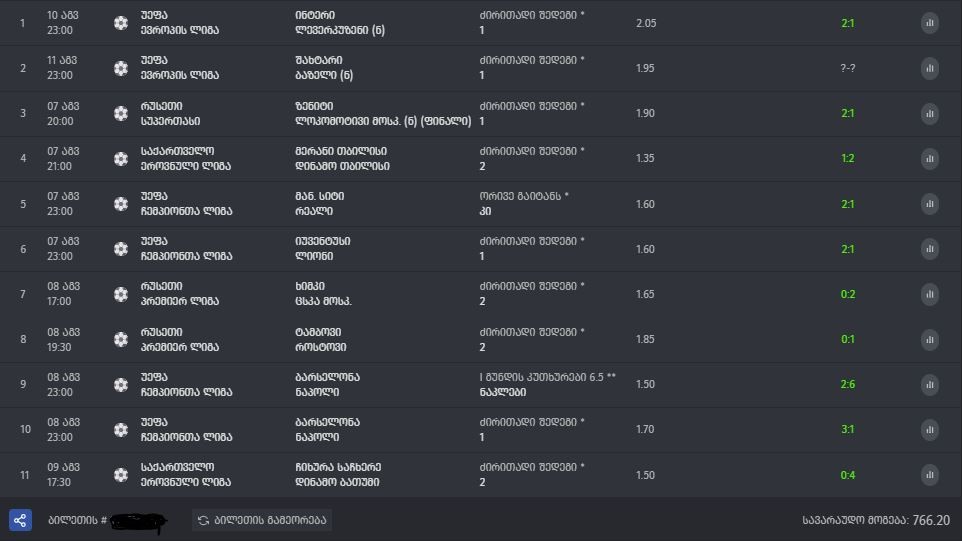Click soccer ball icon in row 10
Viewport: 962px width, 541px height.
click(x=121, y=429)
